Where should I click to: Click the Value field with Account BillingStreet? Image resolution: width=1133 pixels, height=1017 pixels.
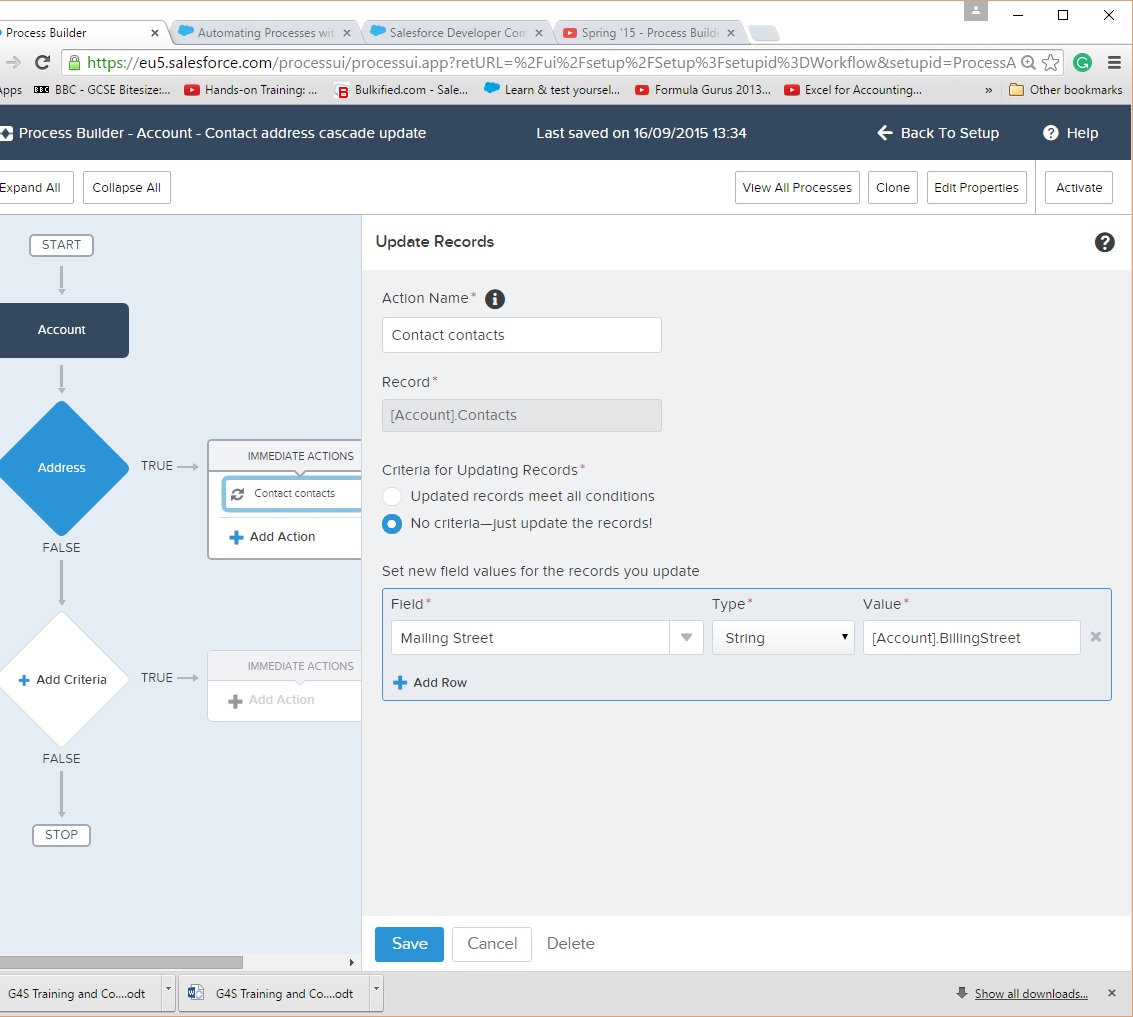click(x=972, y=638)
